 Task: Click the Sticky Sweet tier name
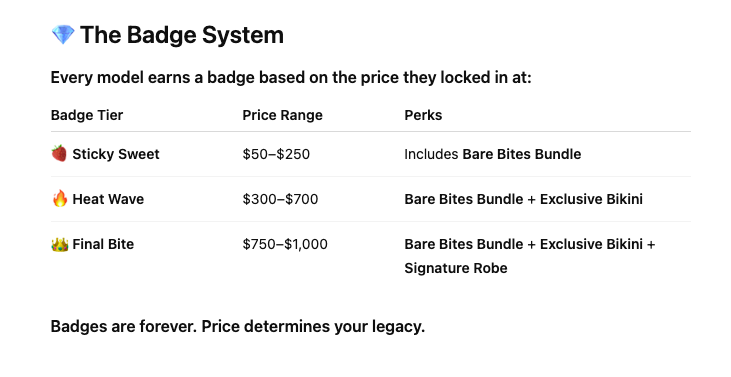click(116, 154)
